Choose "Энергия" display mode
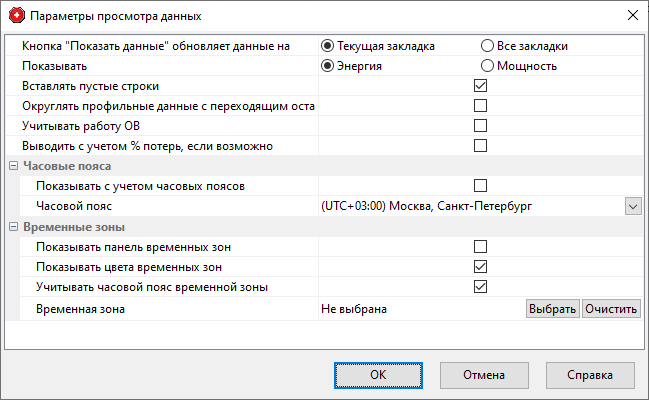649x400 pixels. coord(327,66)
